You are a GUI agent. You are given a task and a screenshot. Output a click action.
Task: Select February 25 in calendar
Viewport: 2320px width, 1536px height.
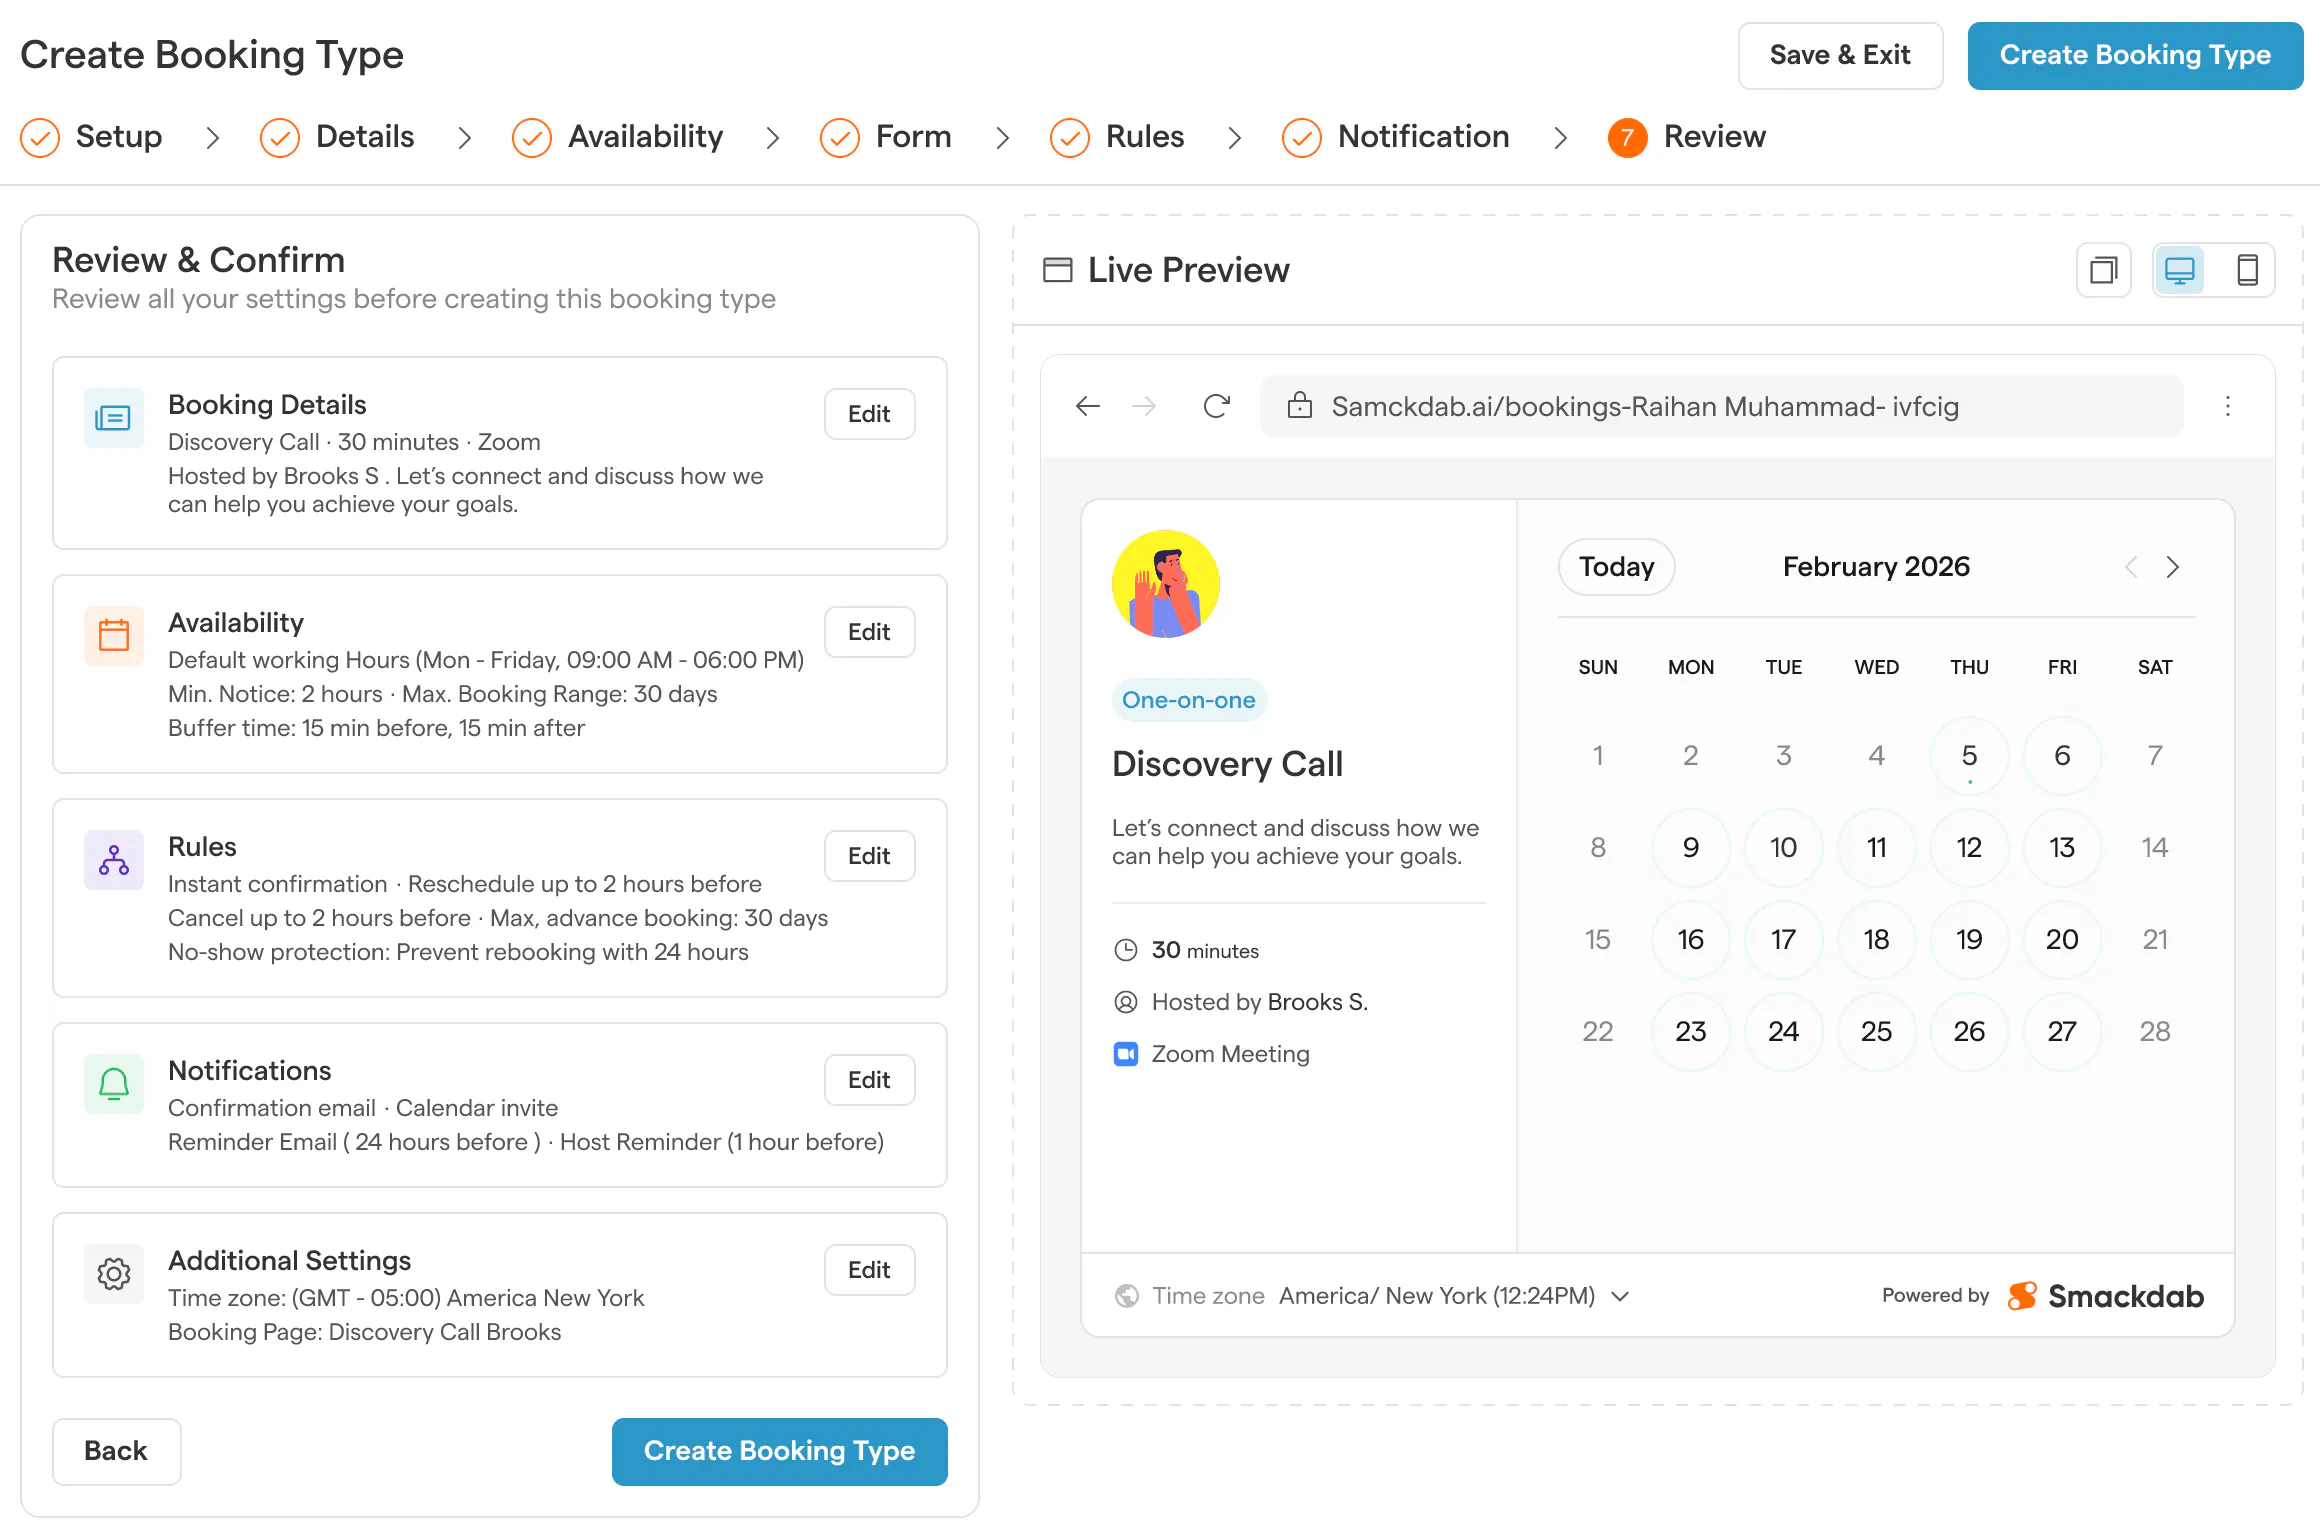click(1876, 1032)
